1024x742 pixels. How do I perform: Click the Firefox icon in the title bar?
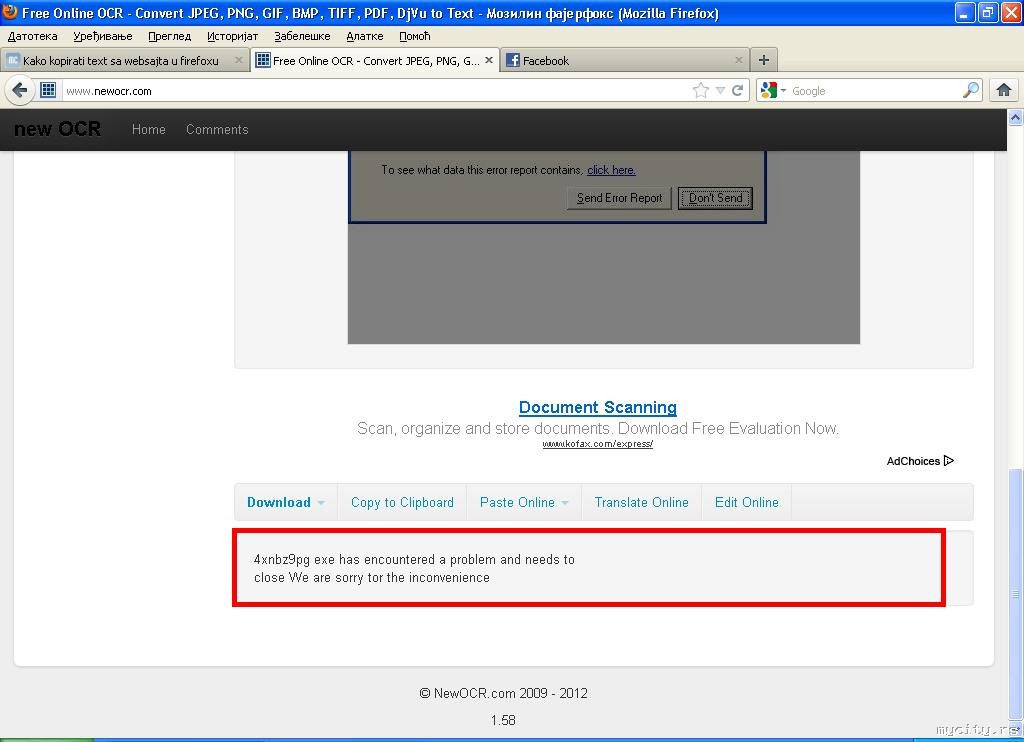[x=10, y=12]
